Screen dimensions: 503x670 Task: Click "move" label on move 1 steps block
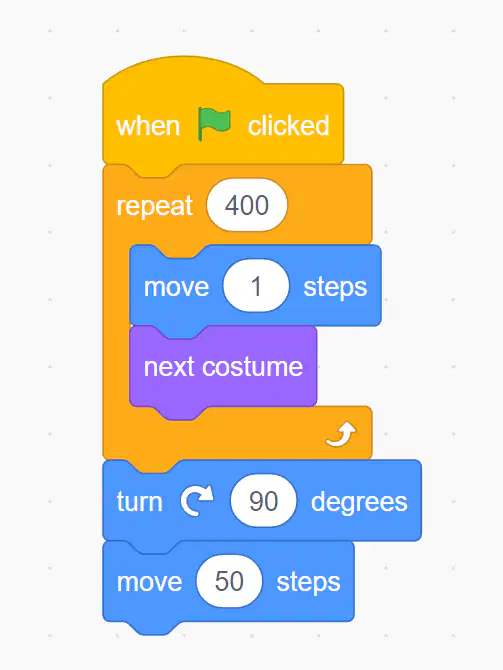pyautogui.click(x=176, y=287)
